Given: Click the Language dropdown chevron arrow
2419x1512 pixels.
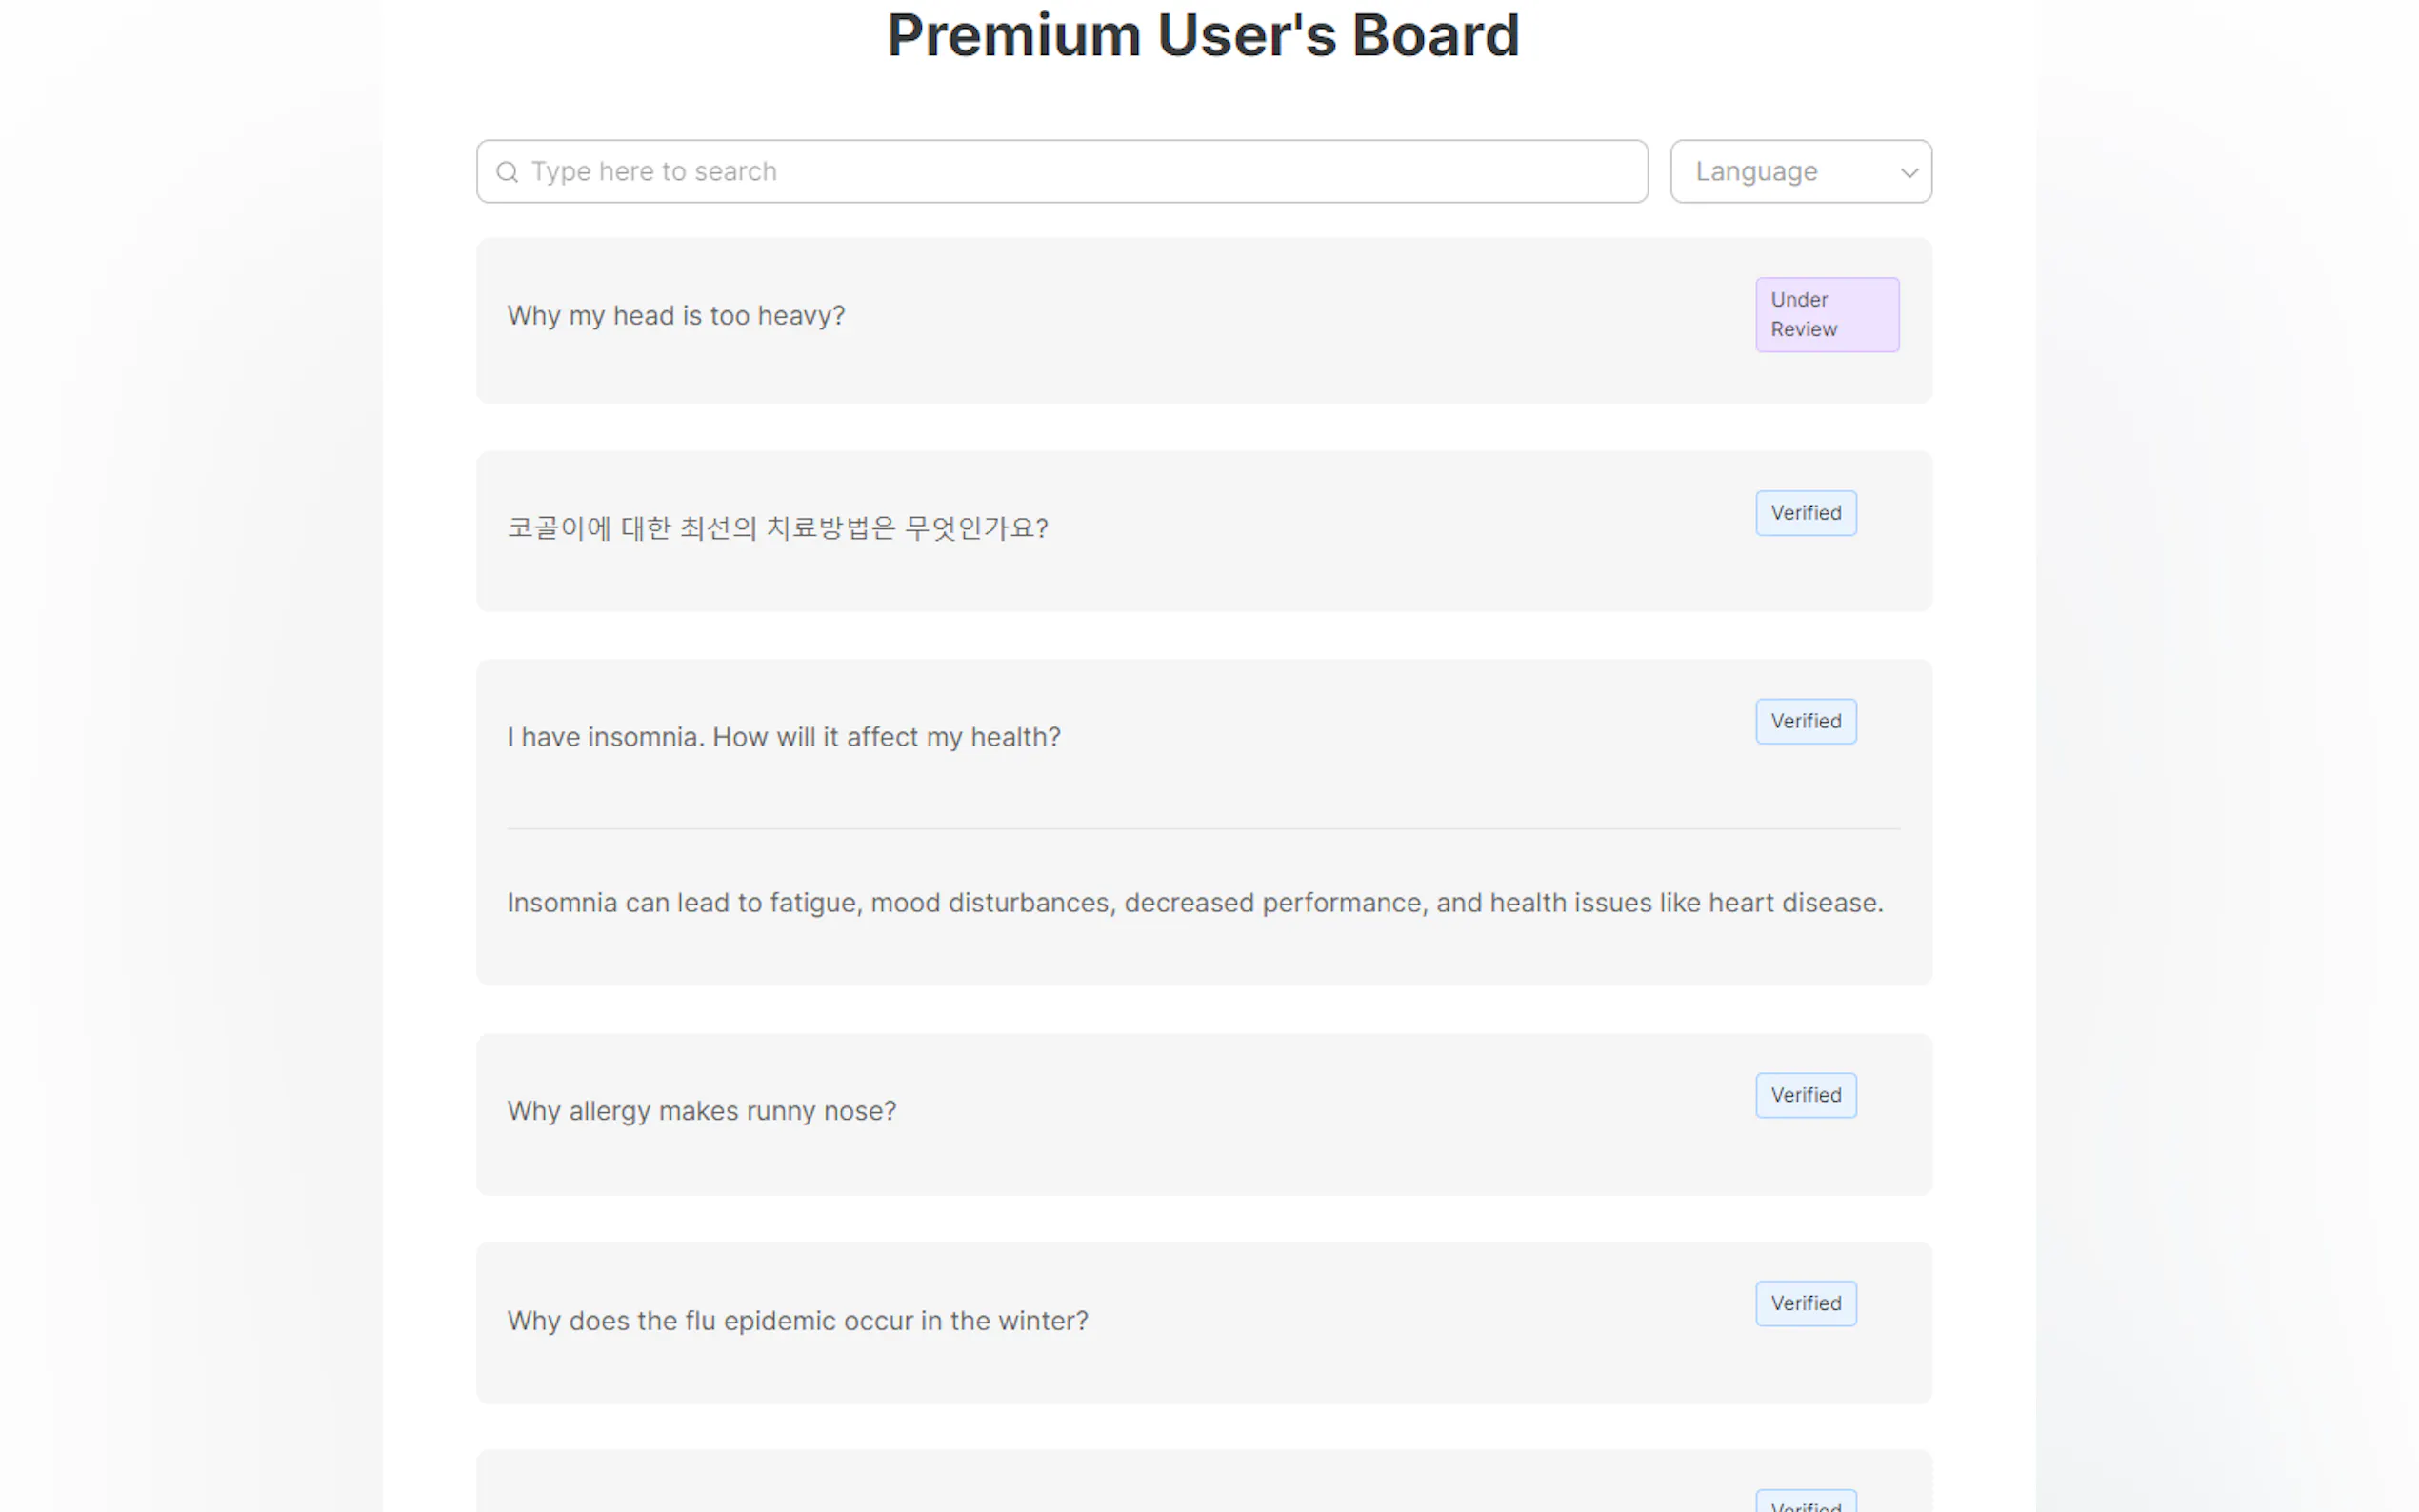Looking at the screenshot, I should pos(1908,173).
